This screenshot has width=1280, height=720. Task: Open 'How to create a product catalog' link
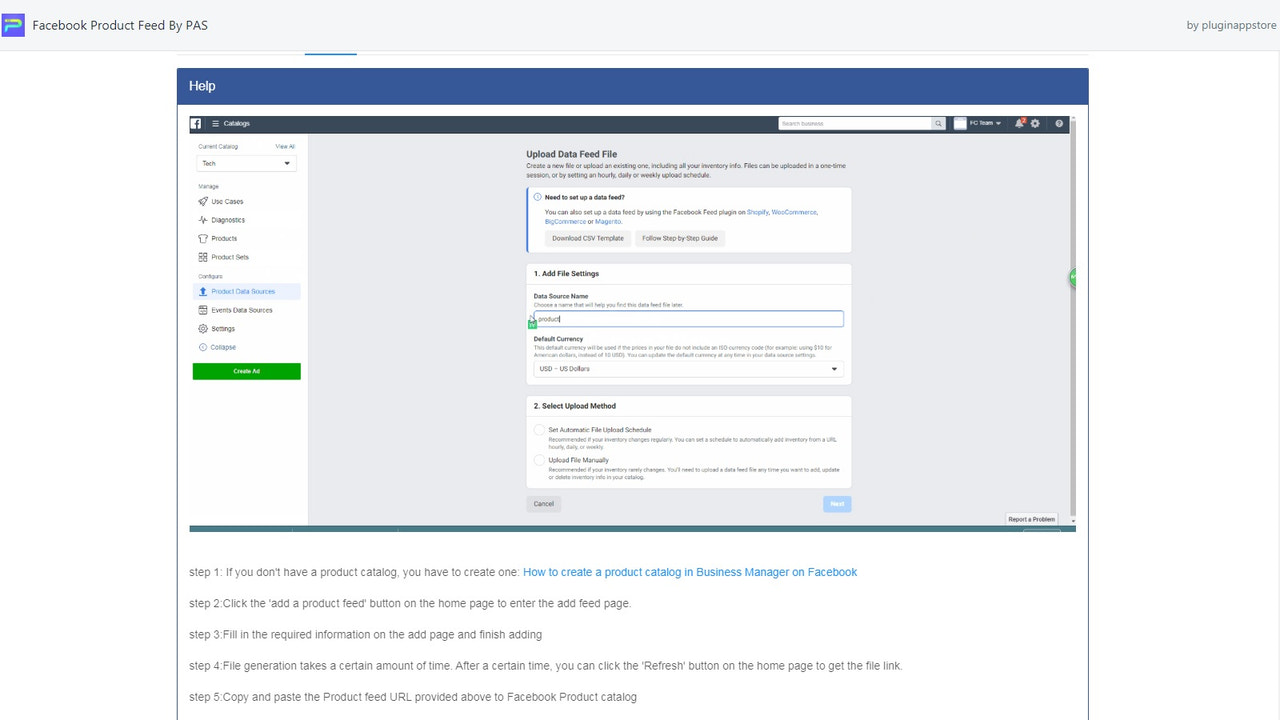690,572
